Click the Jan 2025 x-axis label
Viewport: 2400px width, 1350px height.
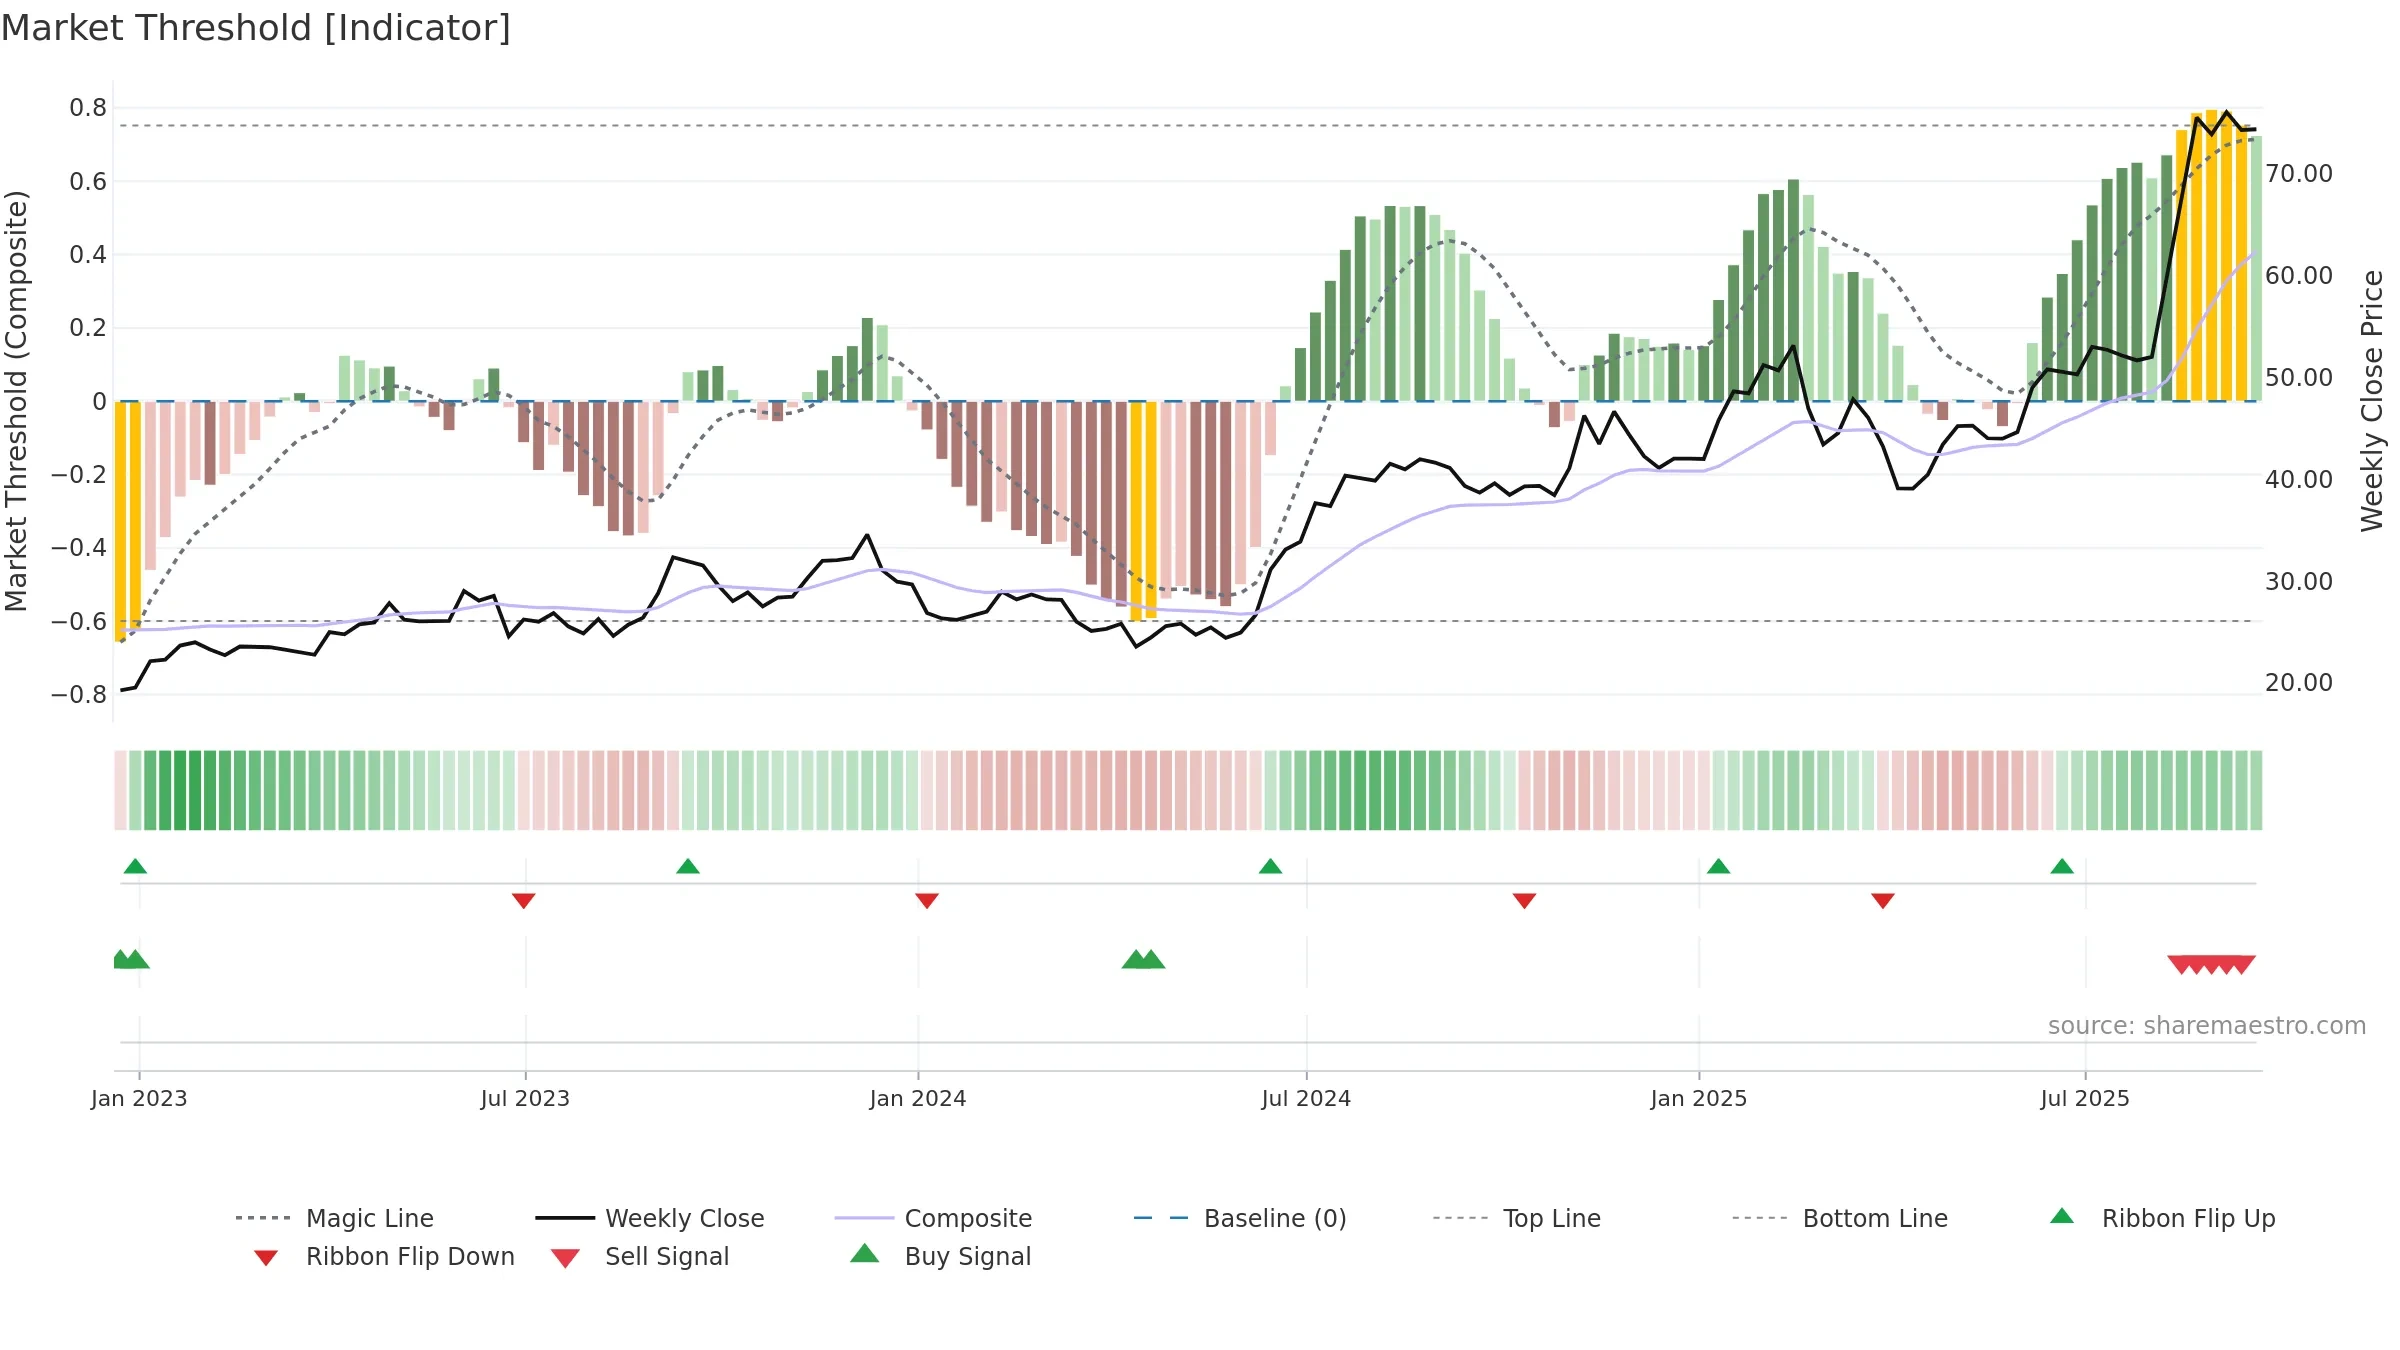tap(1699, 1098)
